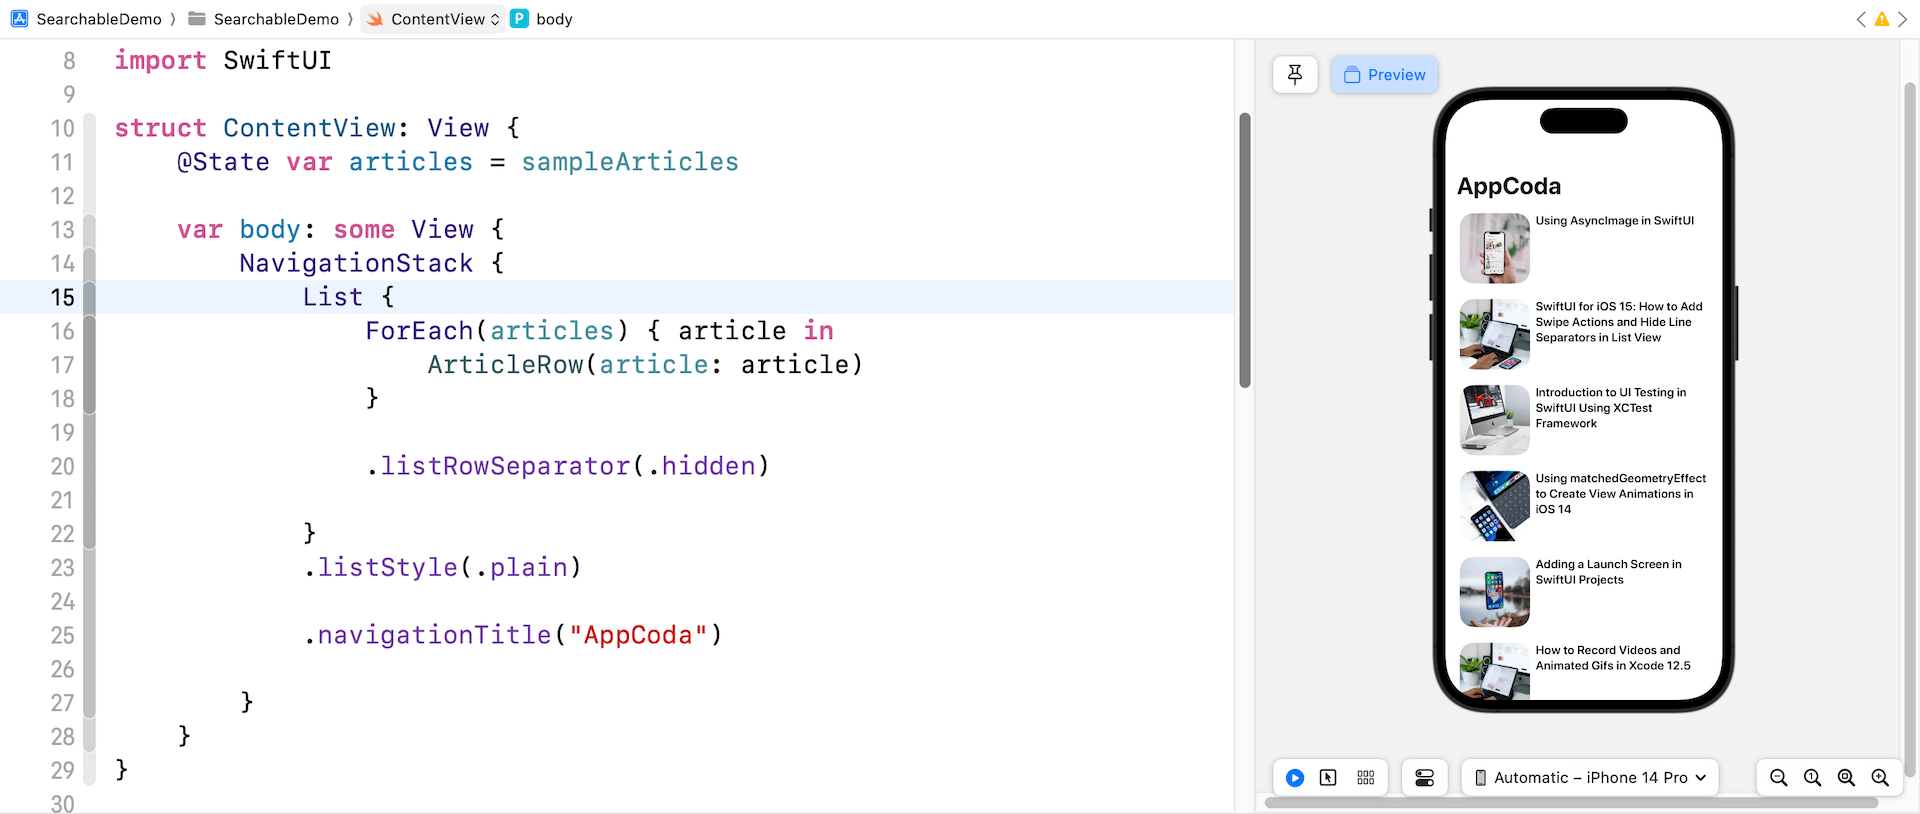This screenshot has width=1920, height=814.
Task: Click the canvas horizontal scrollbar
Action: point(1570,802)
